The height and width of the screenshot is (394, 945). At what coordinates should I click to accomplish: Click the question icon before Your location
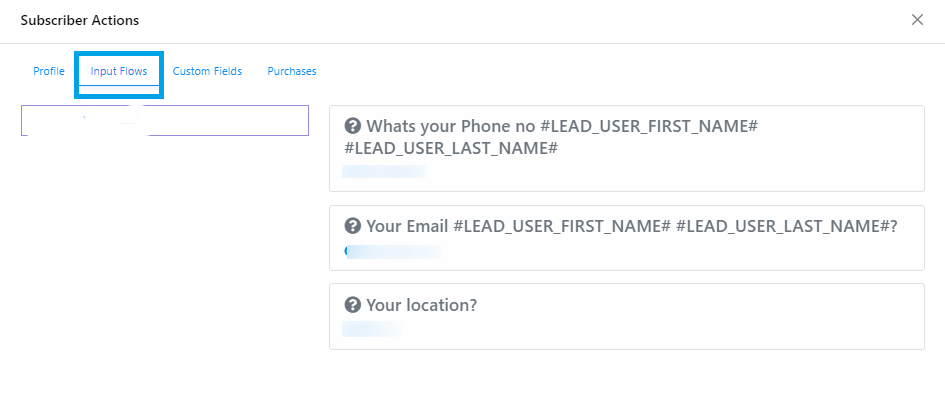352,305
